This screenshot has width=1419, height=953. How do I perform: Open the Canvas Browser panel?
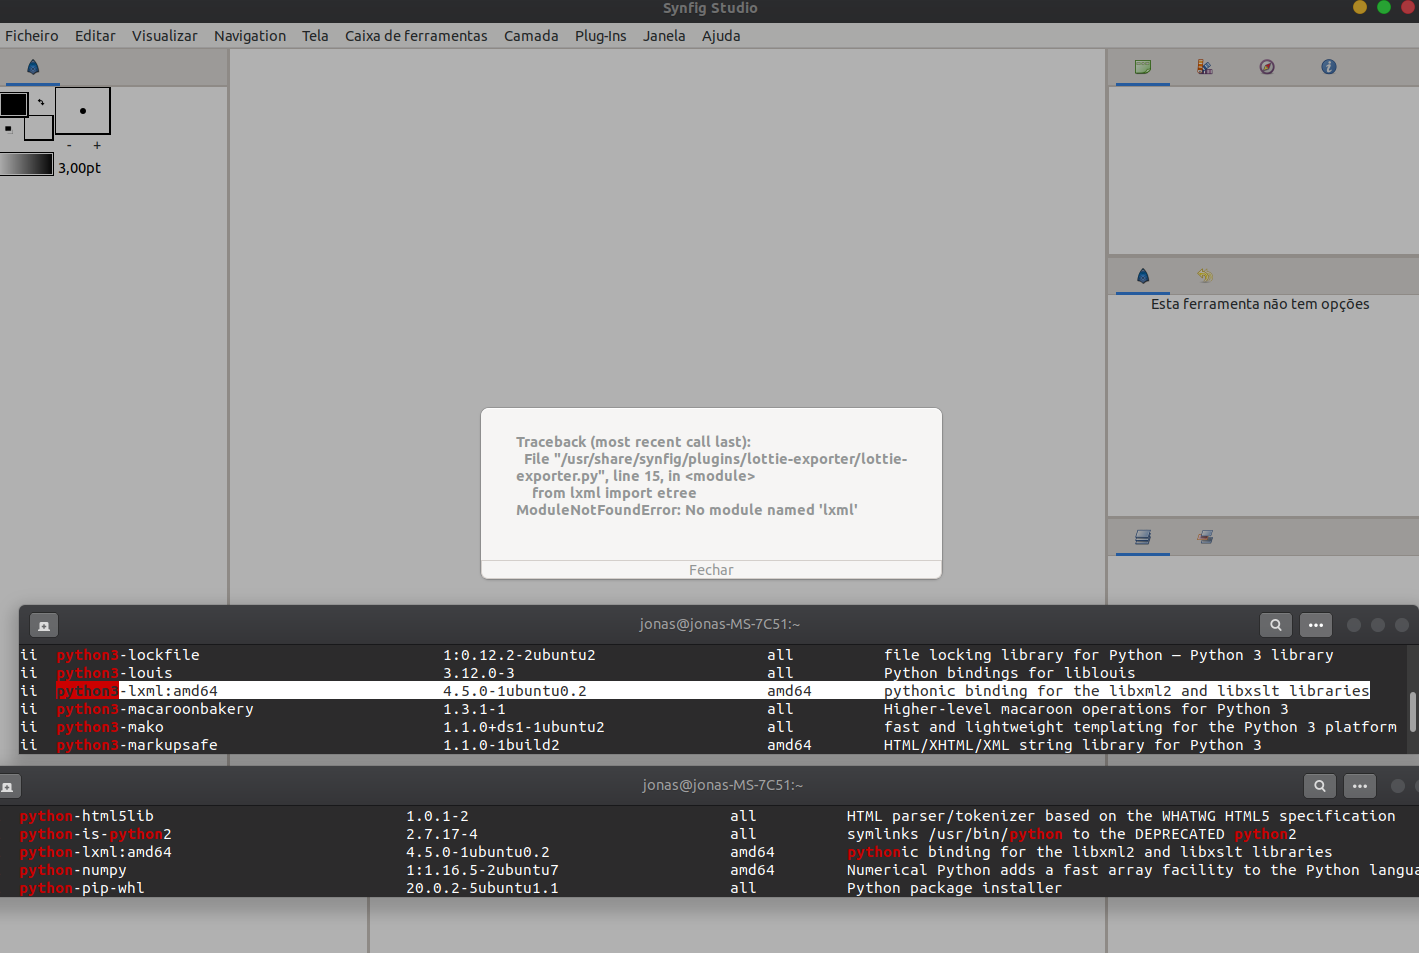(x=1142, y=67)
